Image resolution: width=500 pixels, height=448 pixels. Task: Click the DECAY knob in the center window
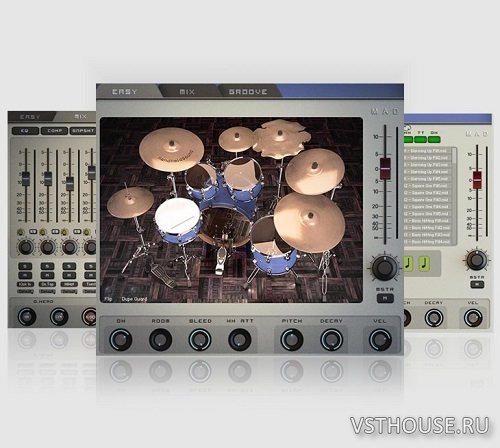coord(331,340)
